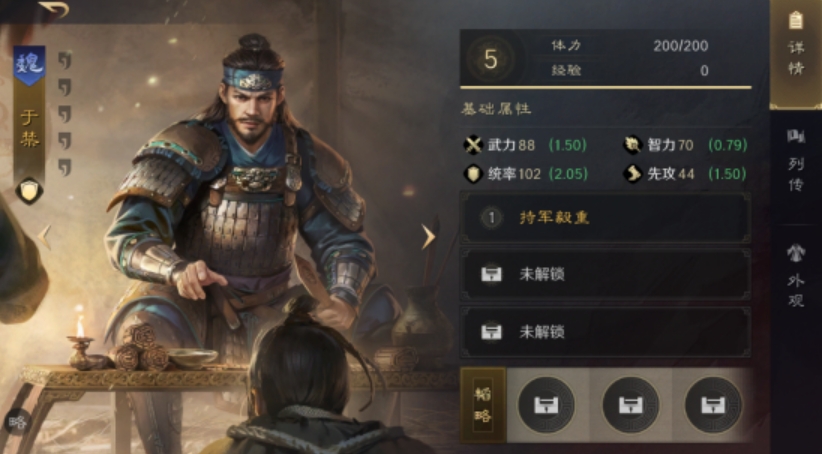The image size is (822, 454).
Task: Tap the round 略 icon at bottom left
Action: (x=17, y=422)
